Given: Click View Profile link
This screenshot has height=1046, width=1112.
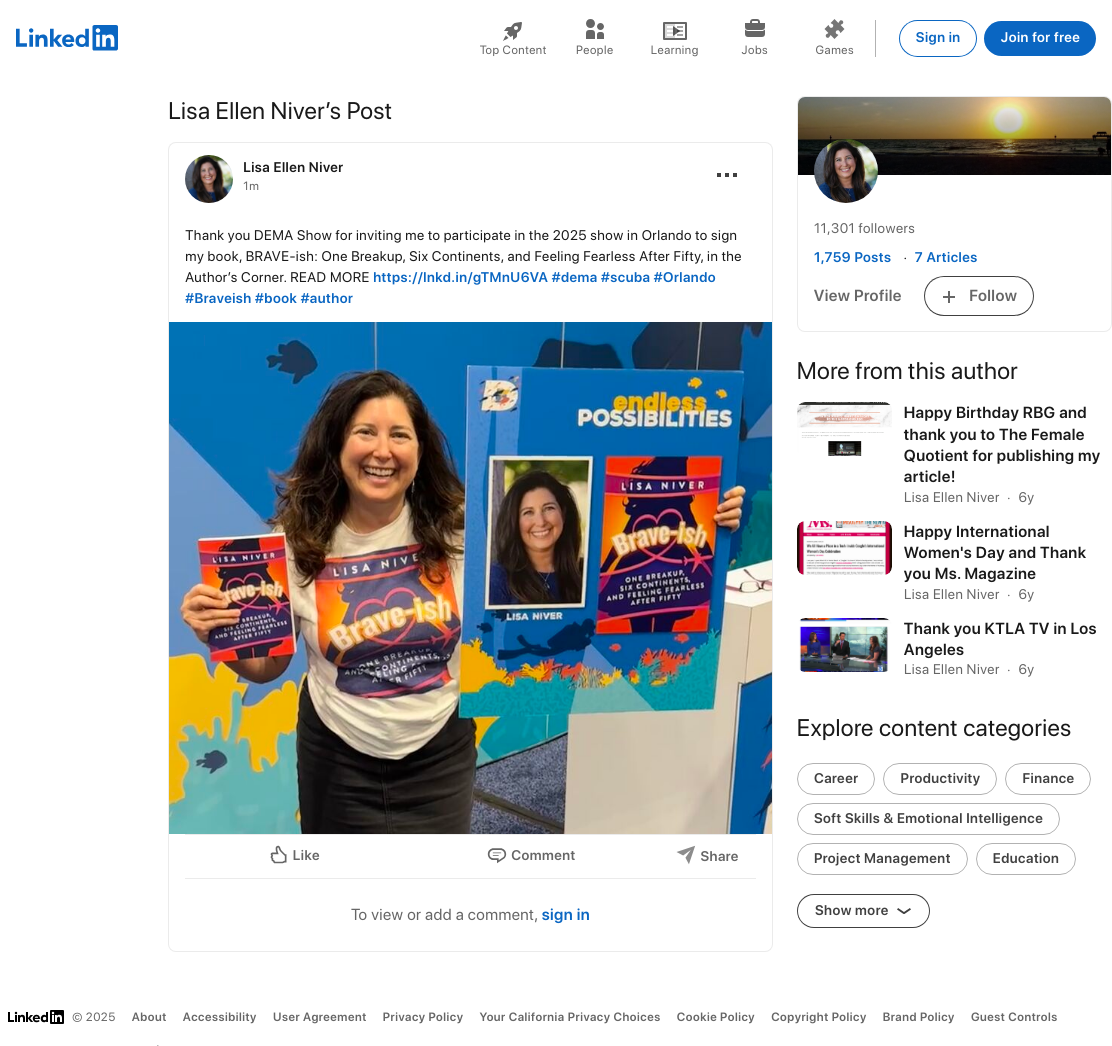Looking at the screenshot, I should 857,296.
